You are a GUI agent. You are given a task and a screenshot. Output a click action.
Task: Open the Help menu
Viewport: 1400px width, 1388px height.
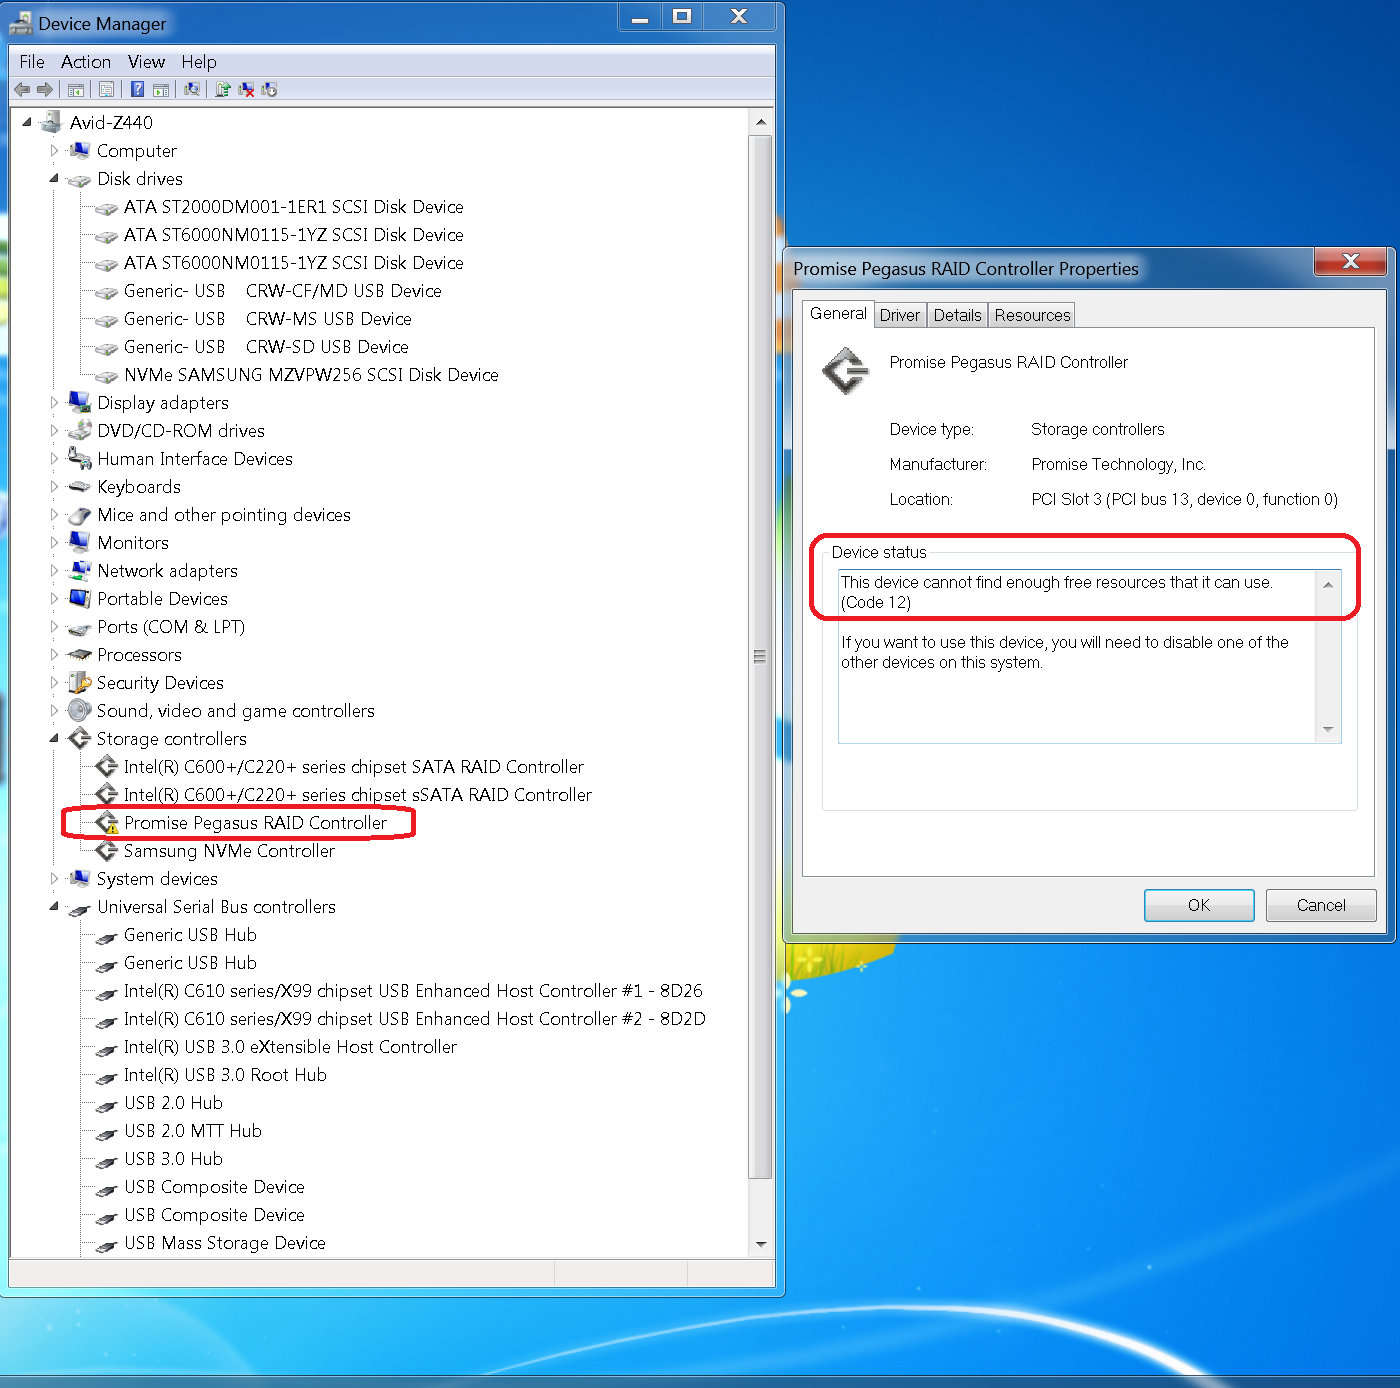pos(199,62)
